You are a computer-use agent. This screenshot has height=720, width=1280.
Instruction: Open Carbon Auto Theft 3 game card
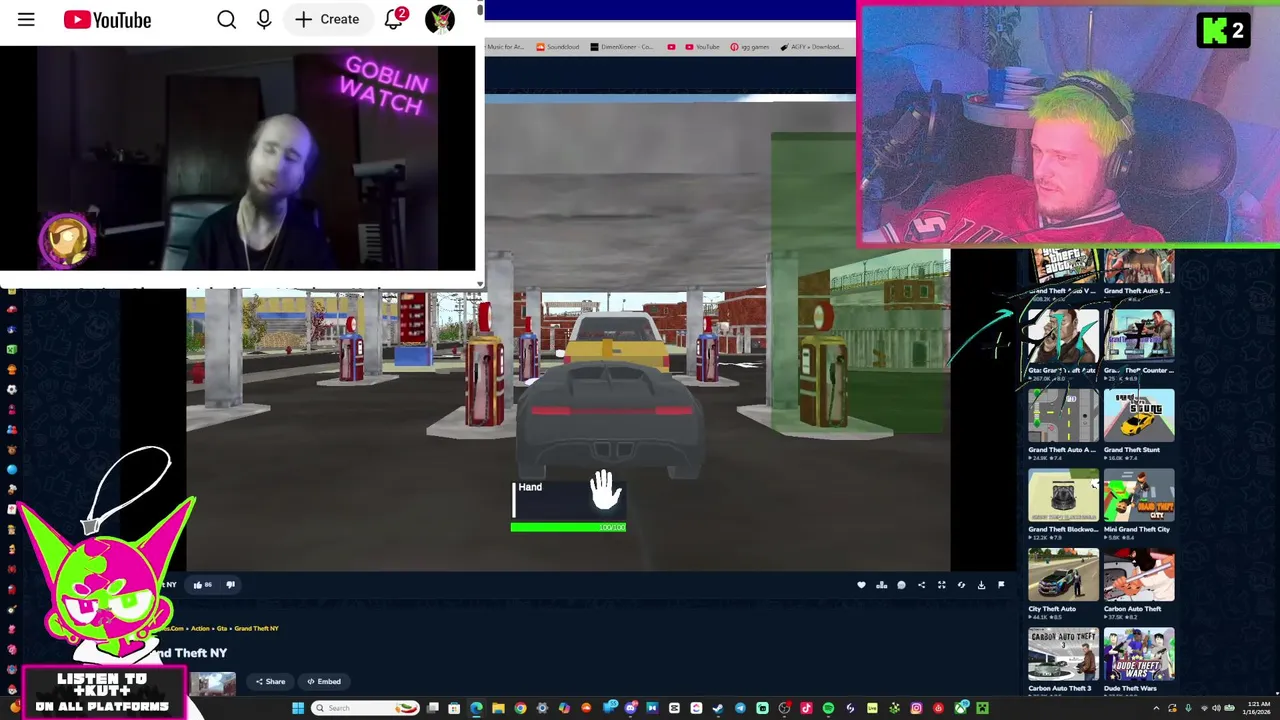coord(1063,660)
